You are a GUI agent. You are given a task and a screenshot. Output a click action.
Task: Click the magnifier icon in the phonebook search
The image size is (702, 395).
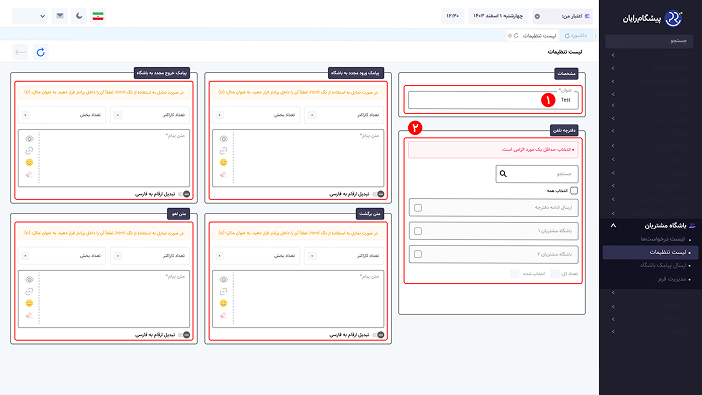(503, 174)
